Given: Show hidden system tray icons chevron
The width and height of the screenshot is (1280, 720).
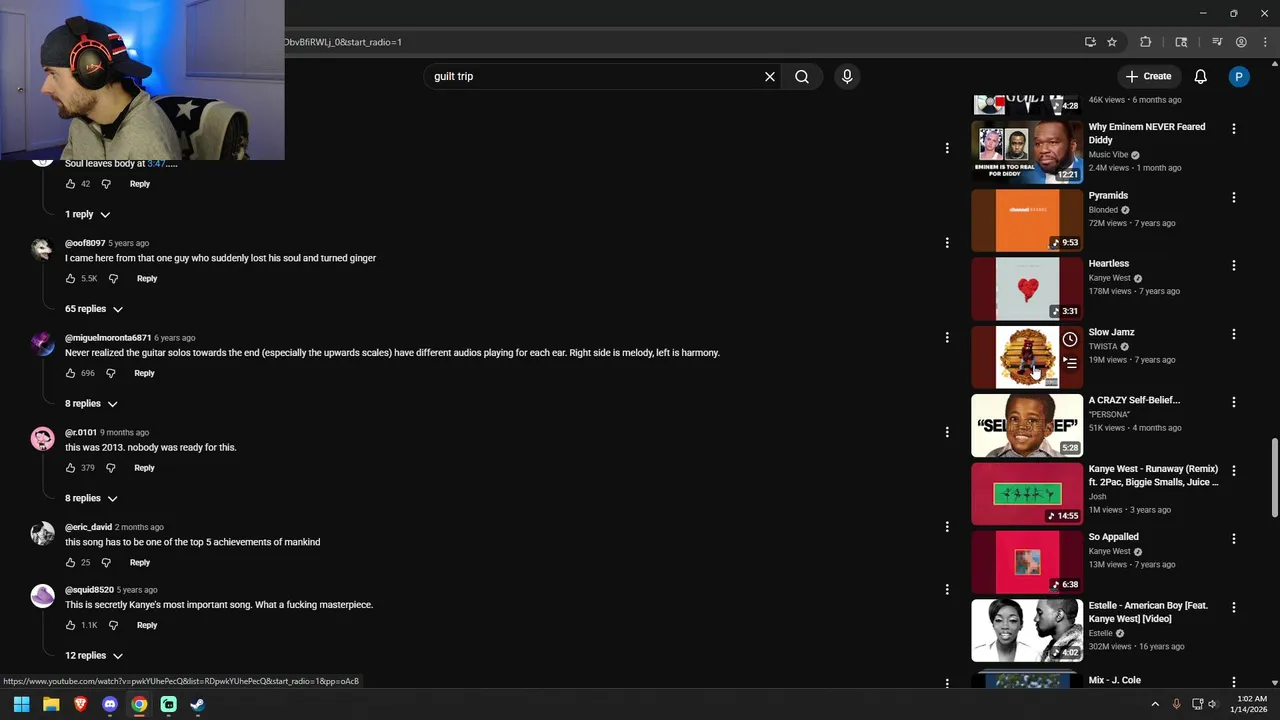Looking at the screenshot, I should (x=1155, y=704).
